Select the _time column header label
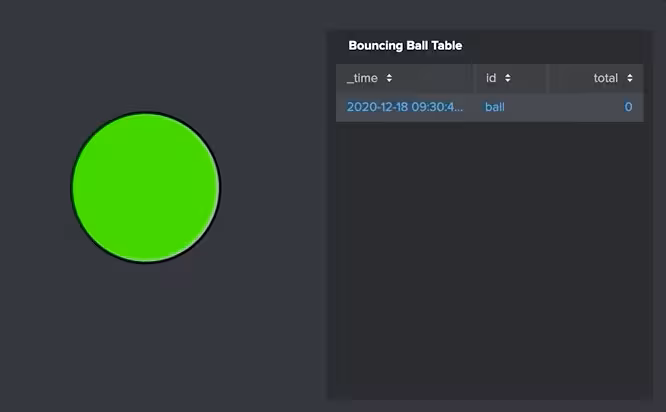This screenshot has height=412, width=666. pos(362,78)
